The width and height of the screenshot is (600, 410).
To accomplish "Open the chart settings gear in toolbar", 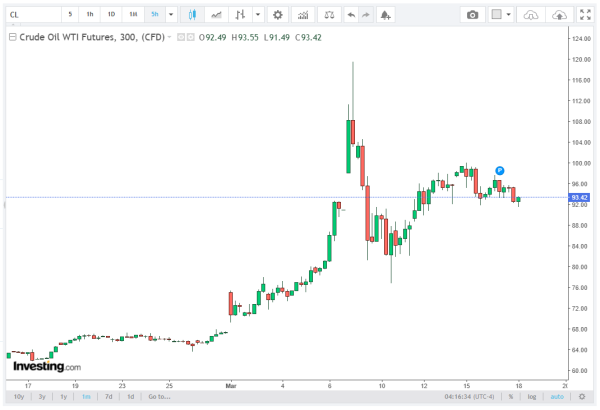I will [277, 15].
